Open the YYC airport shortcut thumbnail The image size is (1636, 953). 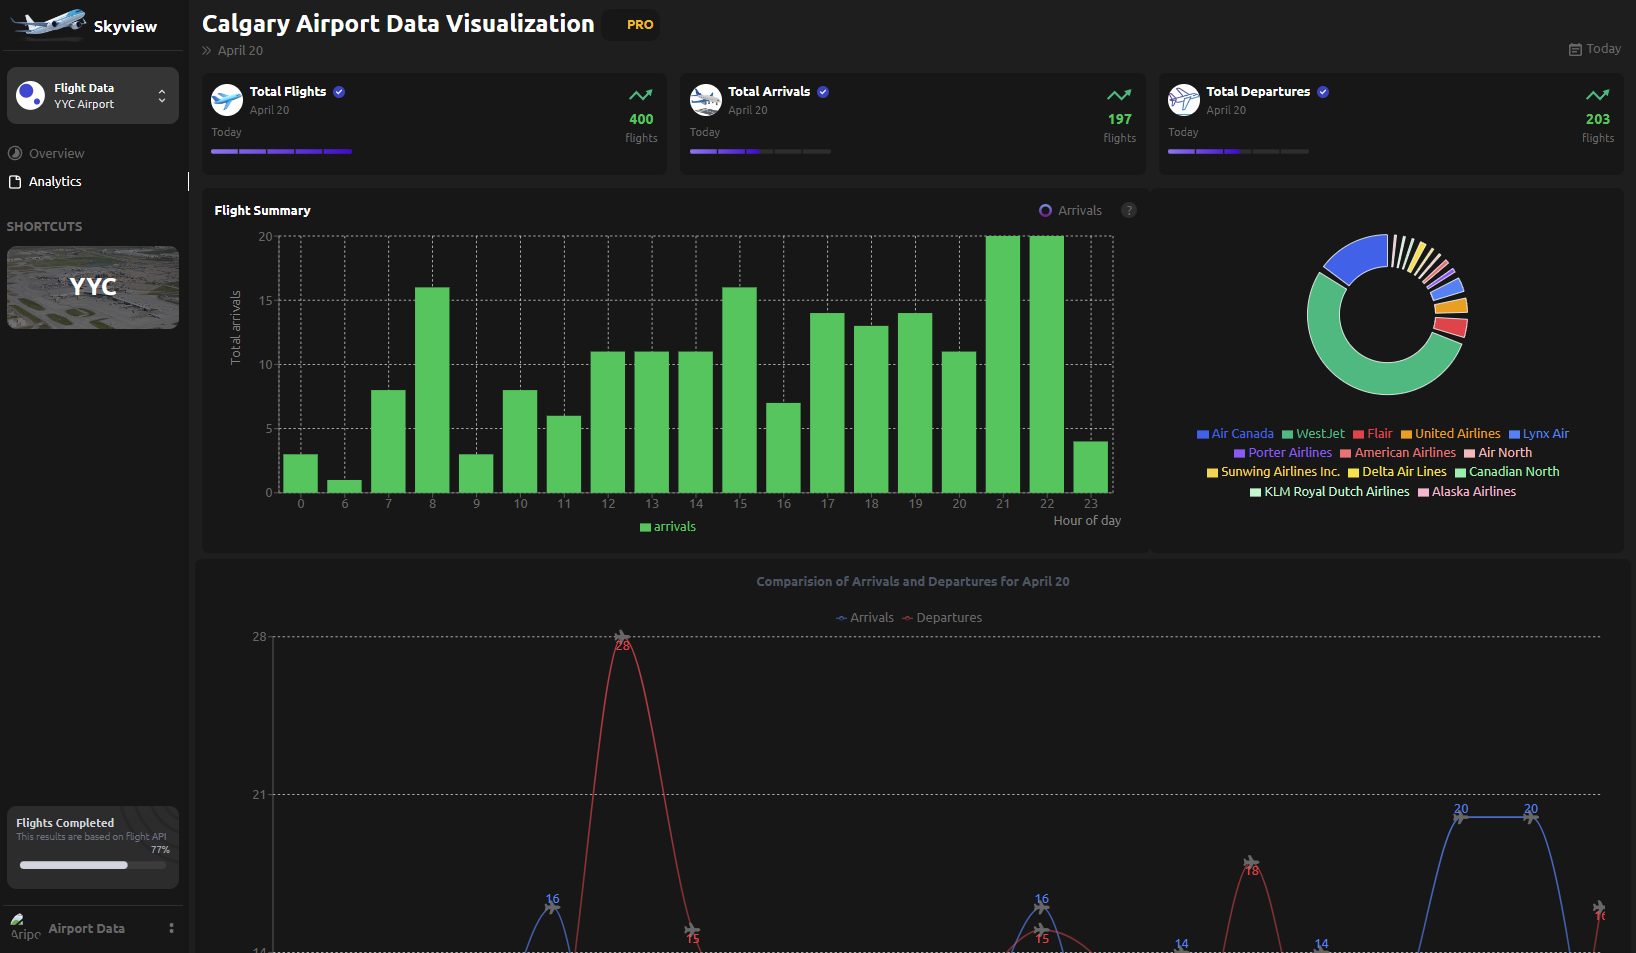pos(93,288)
